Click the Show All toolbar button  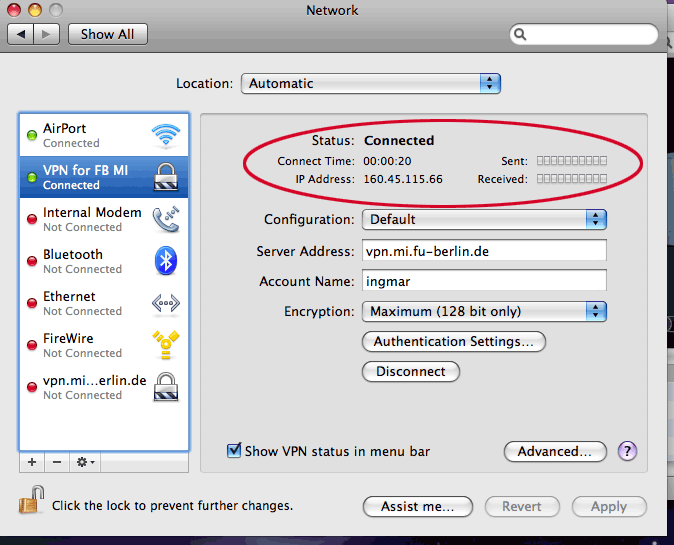[107, 34]
